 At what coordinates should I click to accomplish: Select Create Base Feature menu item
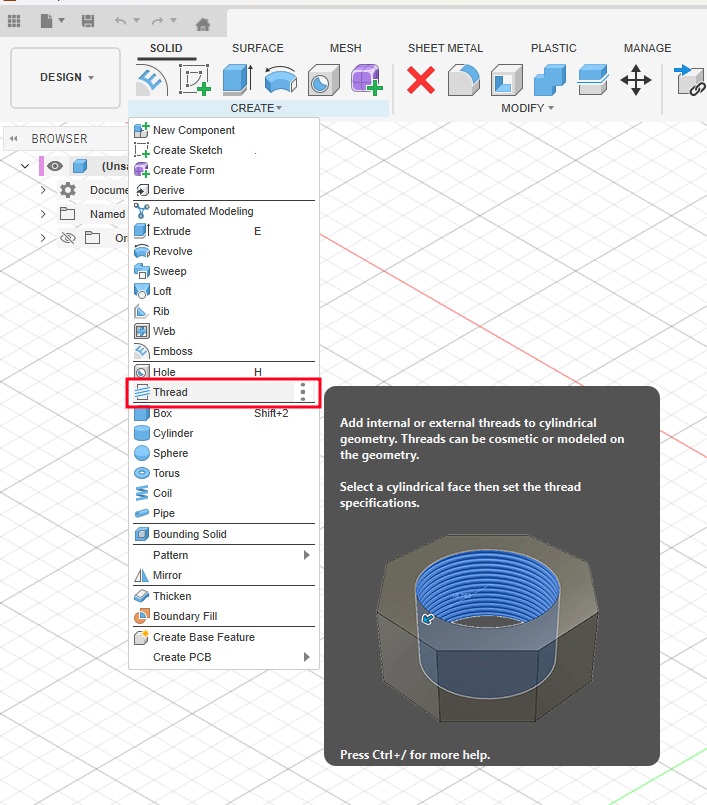coord(224,637)
